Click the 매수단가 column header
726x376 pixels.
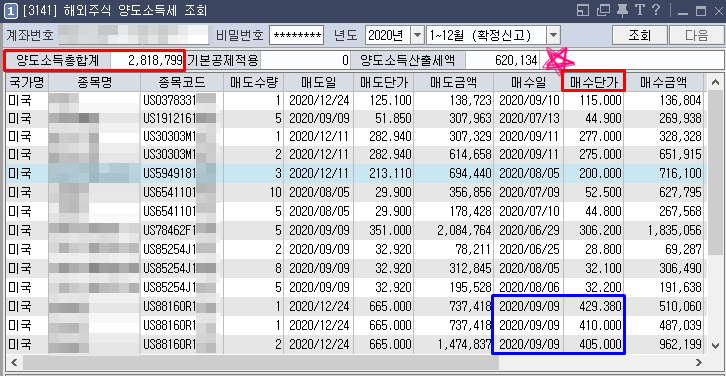click(594, 83)
